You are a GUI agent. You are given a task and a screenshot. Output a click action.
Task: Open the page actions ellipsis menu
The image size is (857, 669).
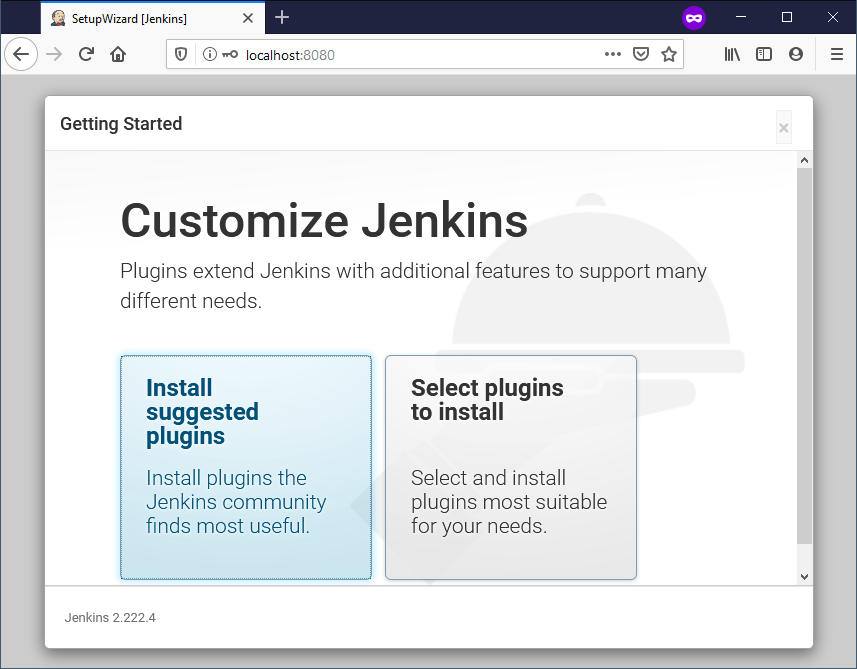pyautogui.click(x=613, y=55)
